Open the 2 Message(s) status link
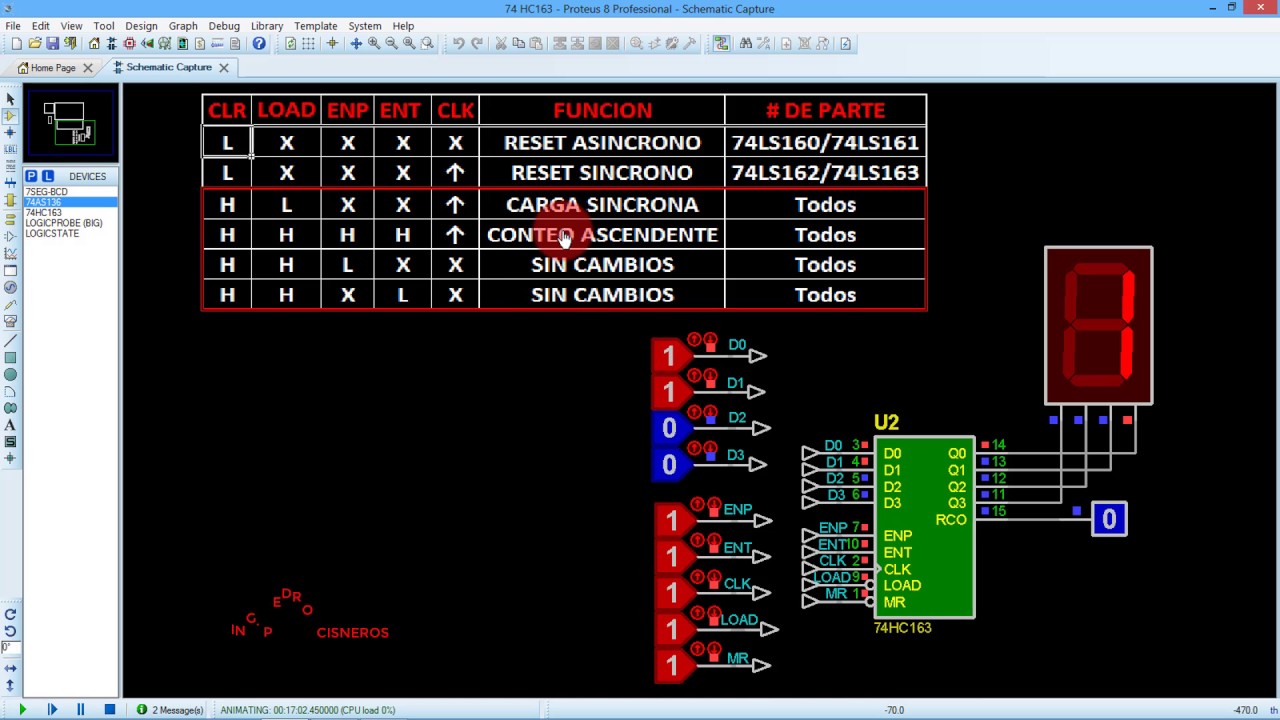 [171, 710]
